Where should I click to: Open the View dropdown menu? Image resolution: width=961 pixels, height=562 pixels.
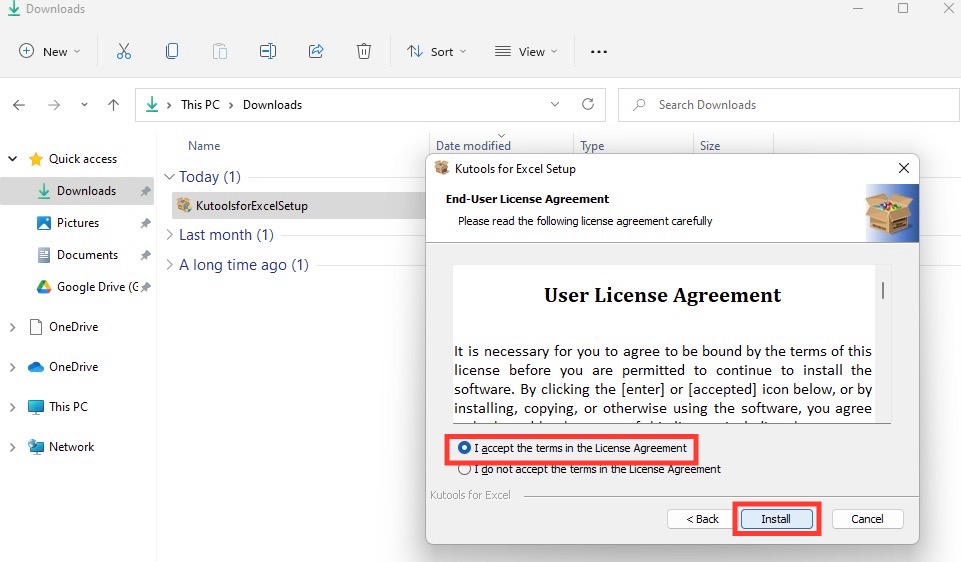click(x=526, y=51)
